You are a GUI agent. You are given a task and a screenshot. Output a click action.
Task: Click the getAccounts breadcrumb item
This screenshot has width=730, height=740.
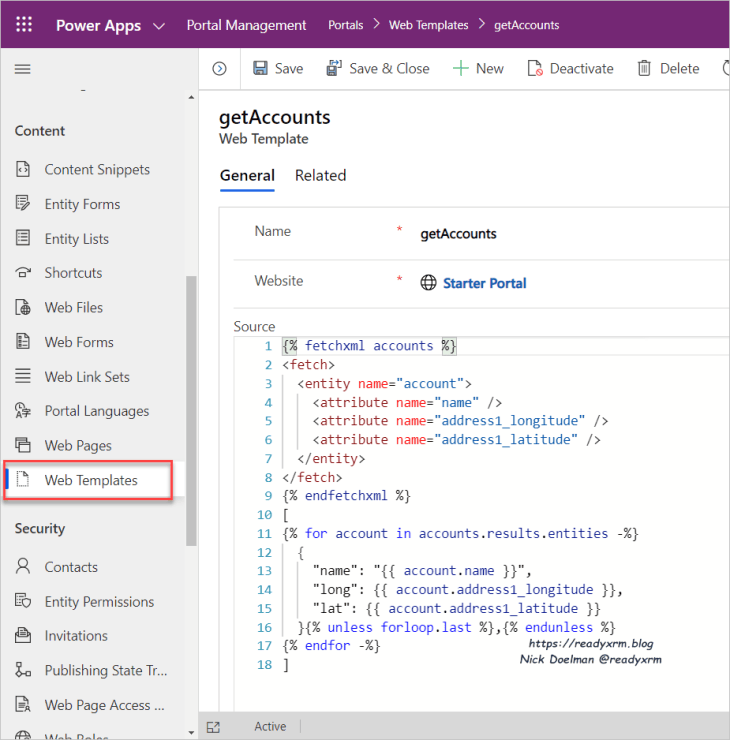[527, 25]
